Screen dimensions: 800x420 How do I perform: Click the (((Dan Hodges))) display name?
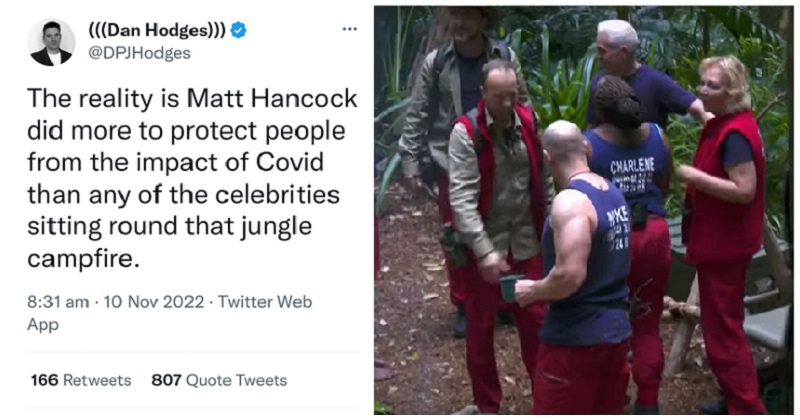(157, 31)
